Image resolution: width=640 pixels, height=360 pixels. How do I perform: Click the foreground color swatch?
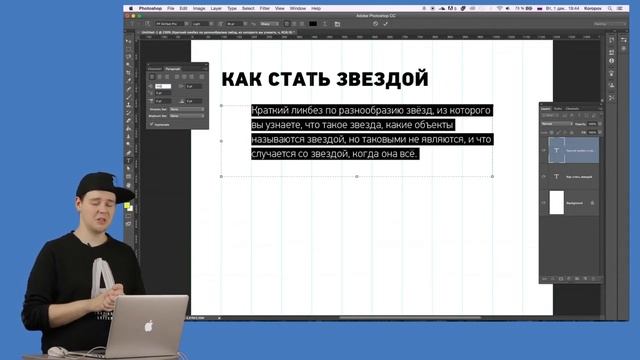[x=127, y=205]
